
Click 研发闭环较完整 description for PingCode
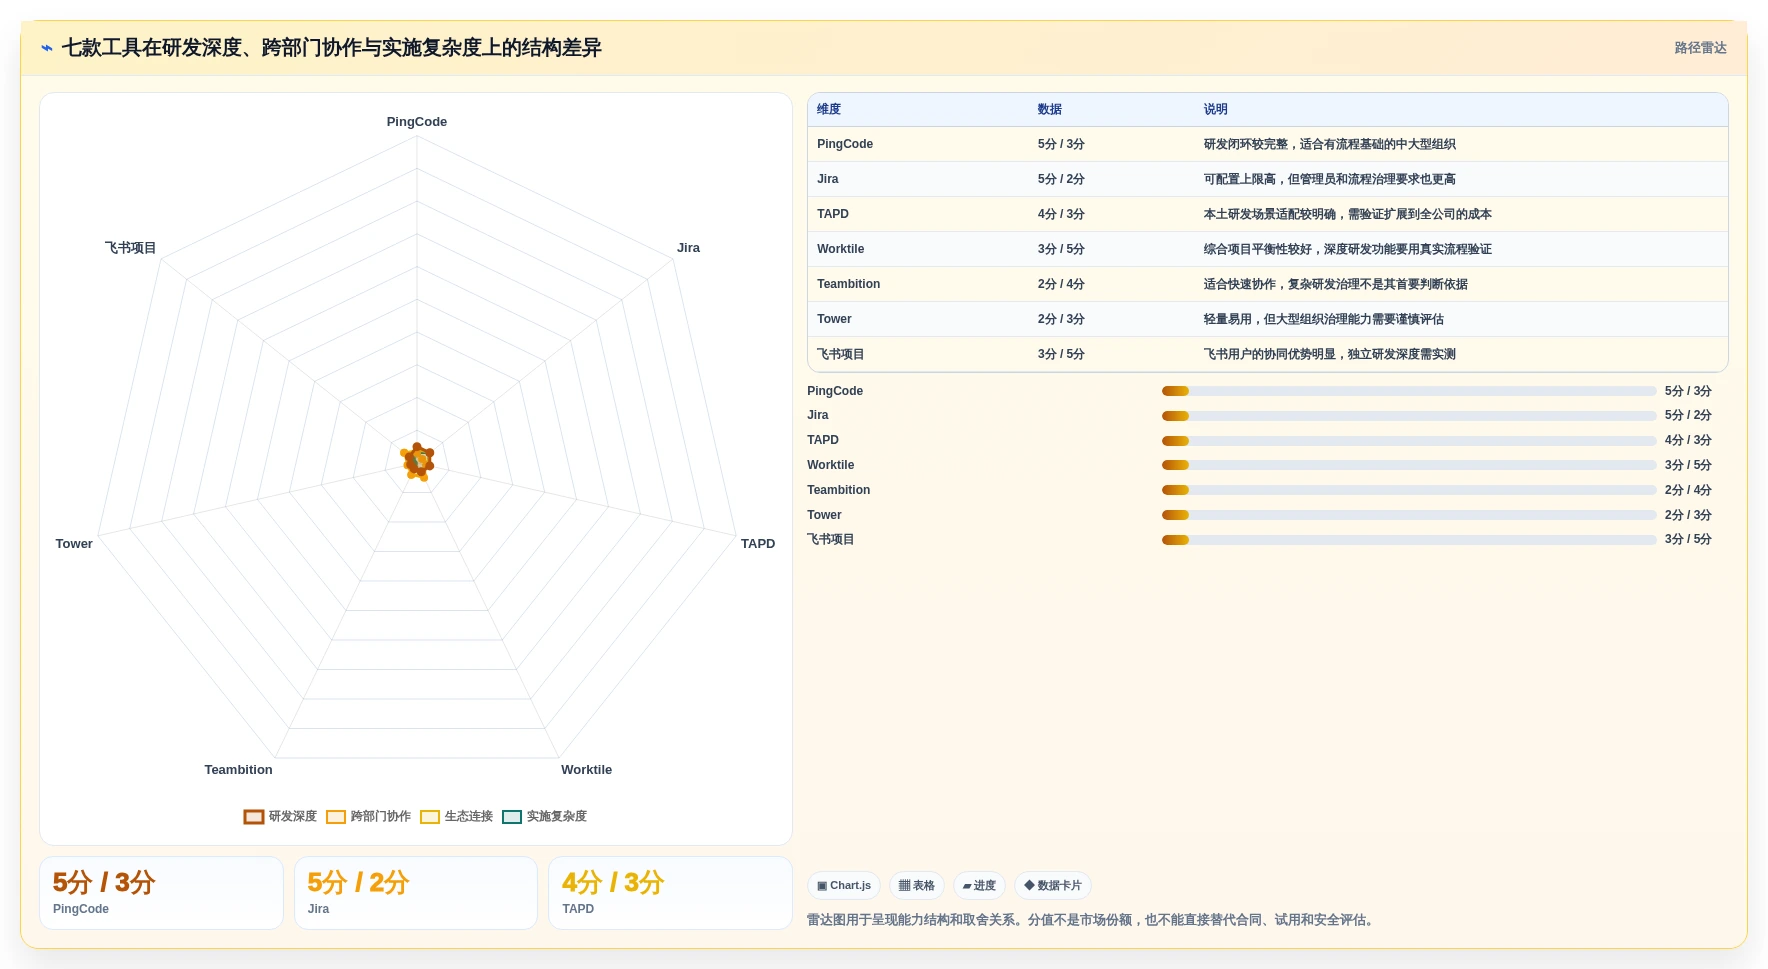(x=1329, y=144)
